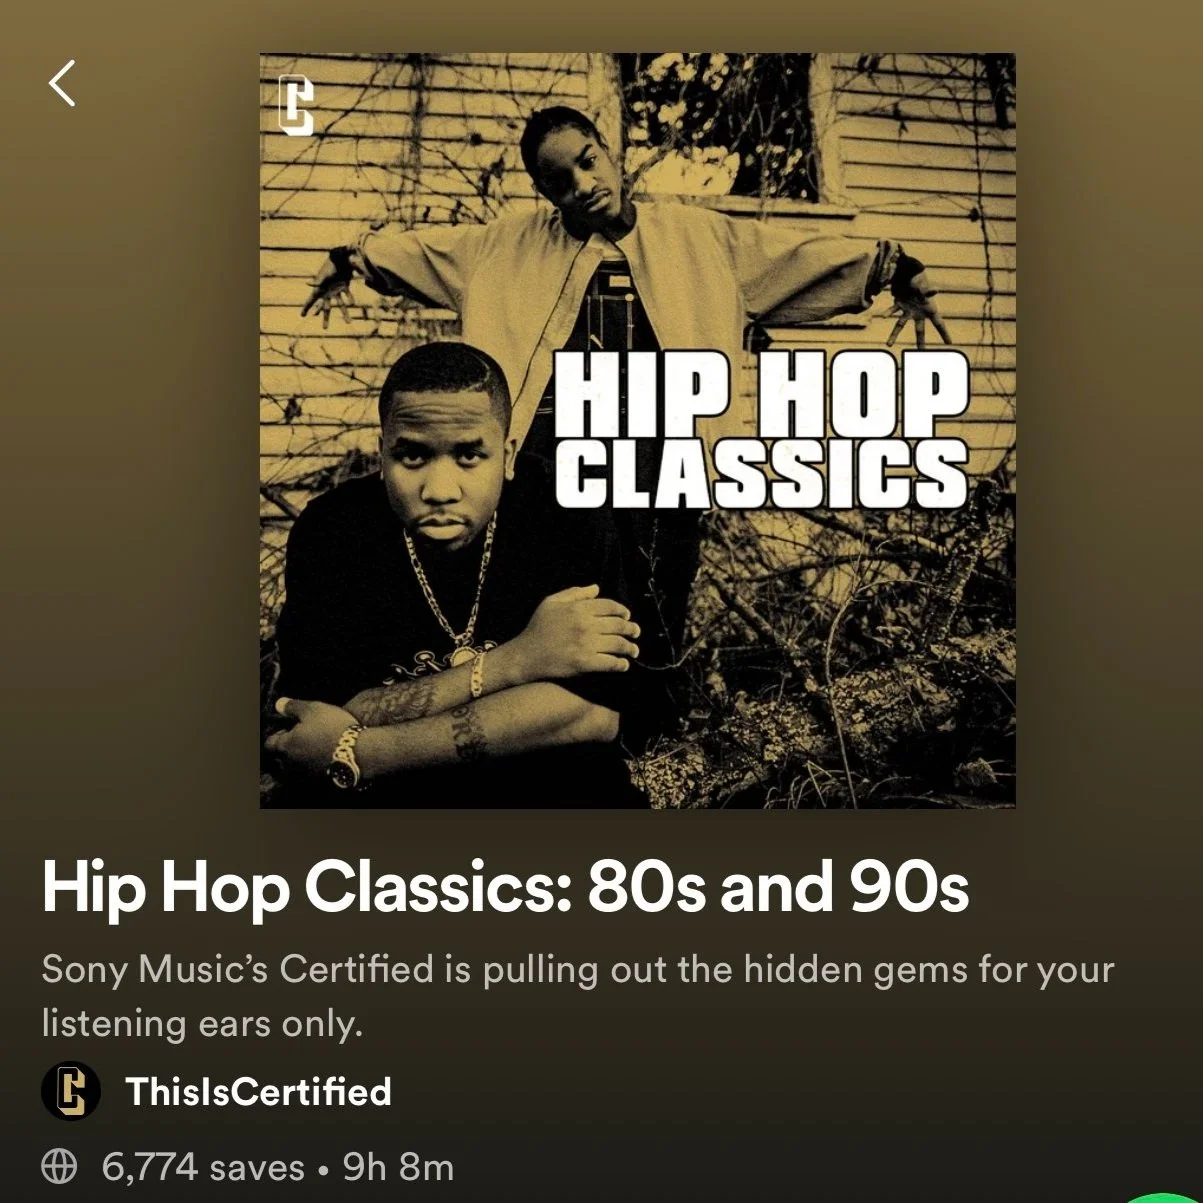Tap the standing man with outstretched arms
The width and height of the screenshot is (1203, 1203).
pyautogui.click(x=627, y=300)
